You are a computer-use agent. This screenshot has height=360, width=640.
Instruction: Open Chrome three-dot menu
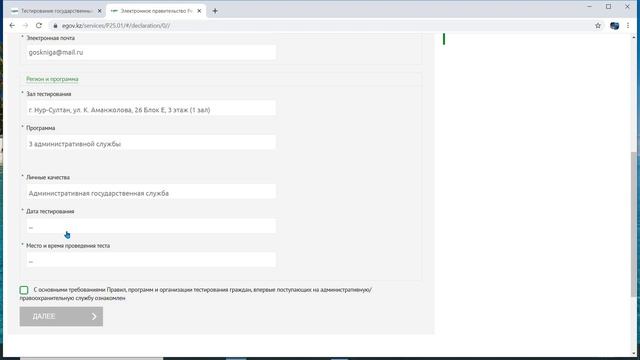click(628, 25)
